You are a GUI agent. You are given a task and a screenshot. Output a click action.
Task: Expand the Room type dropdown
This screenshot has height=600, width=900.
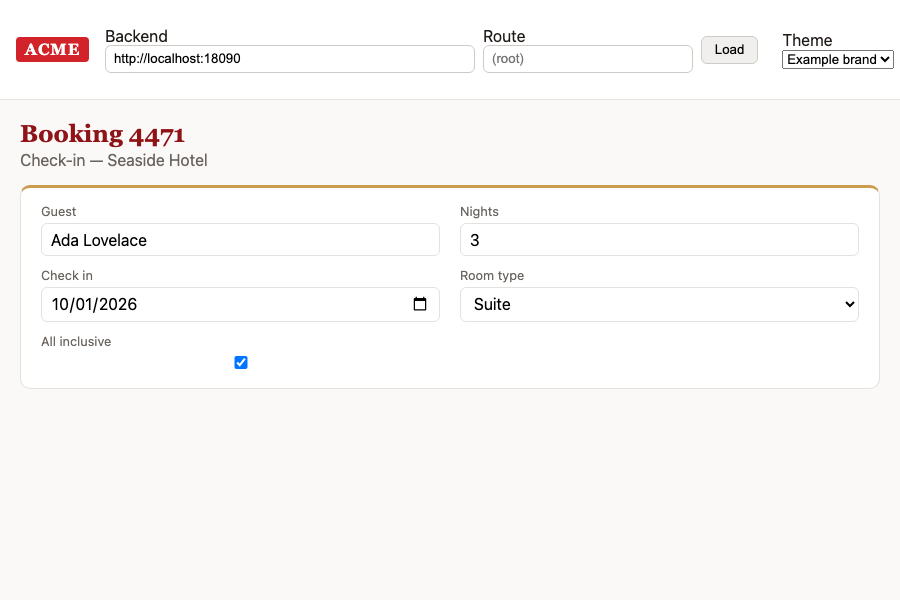point(659,304)
